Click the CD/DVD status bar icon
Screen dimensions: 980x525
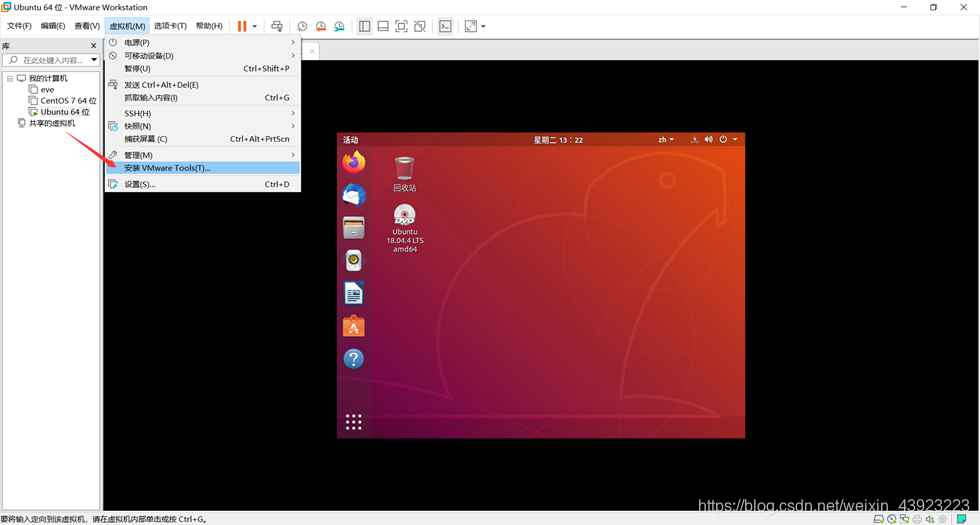click(x=891, y=519)
